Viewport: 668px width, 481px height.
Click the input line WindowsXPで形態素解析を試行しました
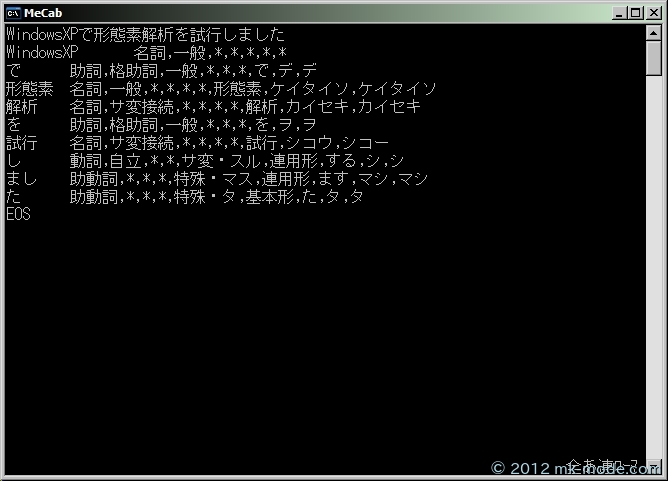tap(145, 34)
